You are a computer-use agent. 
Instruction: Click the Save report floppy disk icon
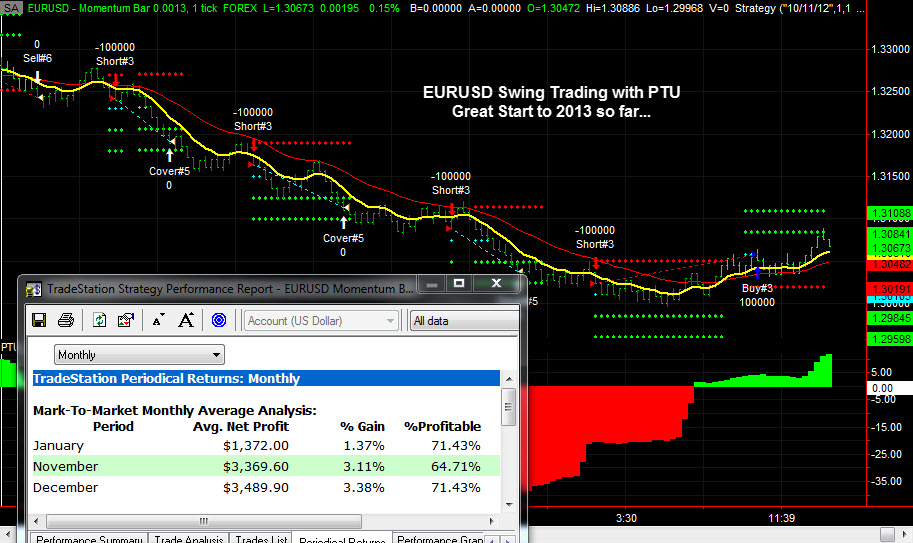click(40, 321)
